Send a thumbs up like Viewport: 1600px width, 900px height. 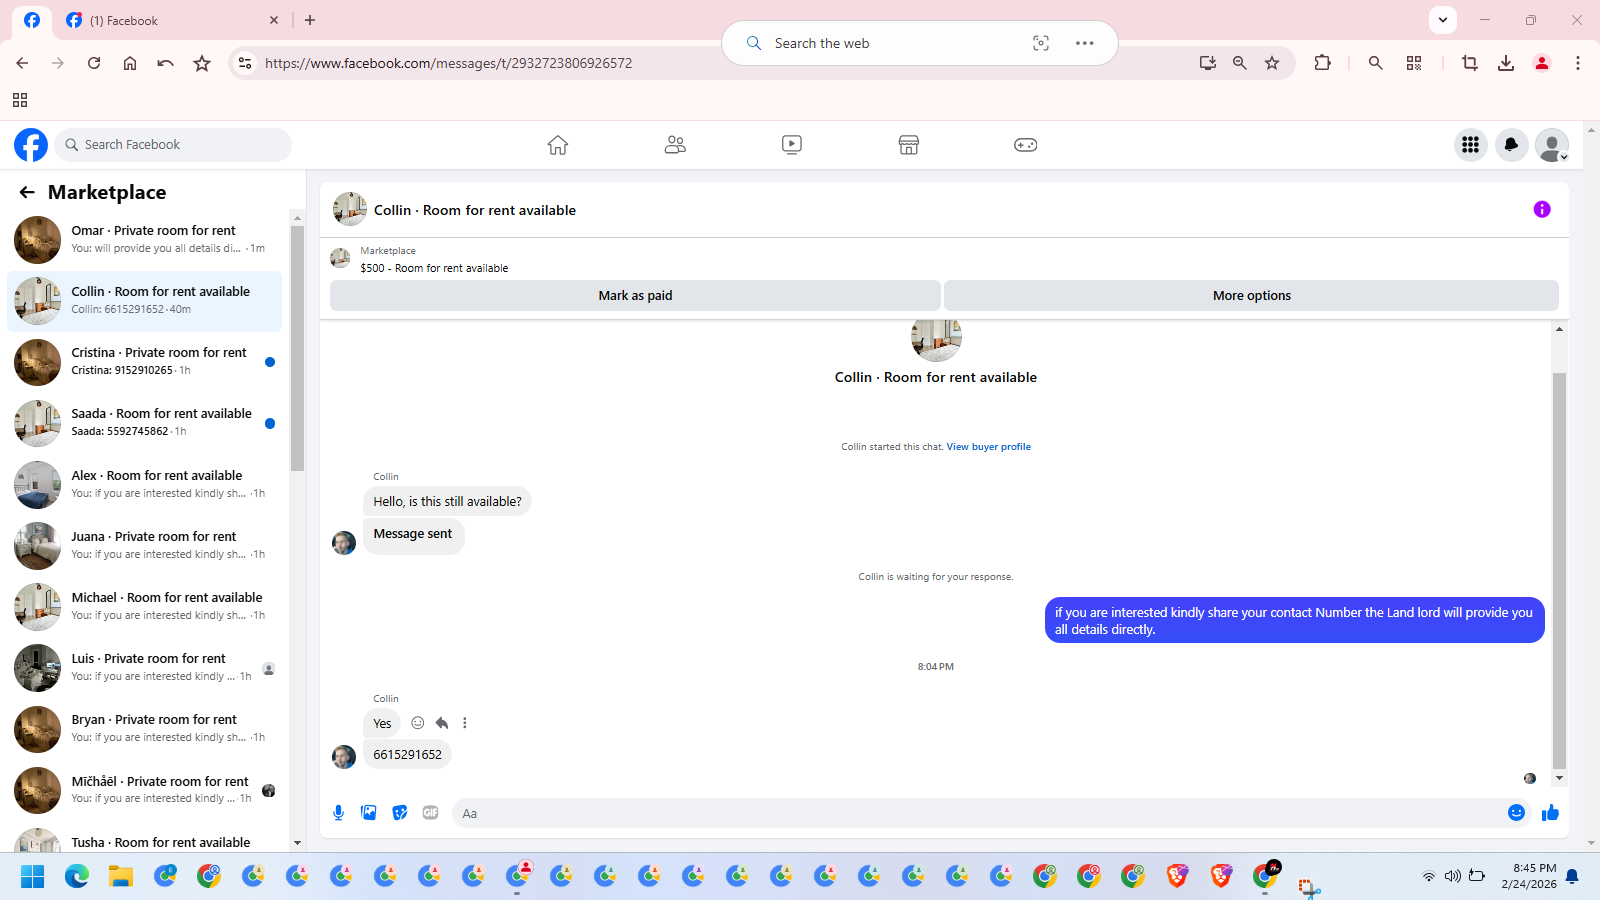1550,813
